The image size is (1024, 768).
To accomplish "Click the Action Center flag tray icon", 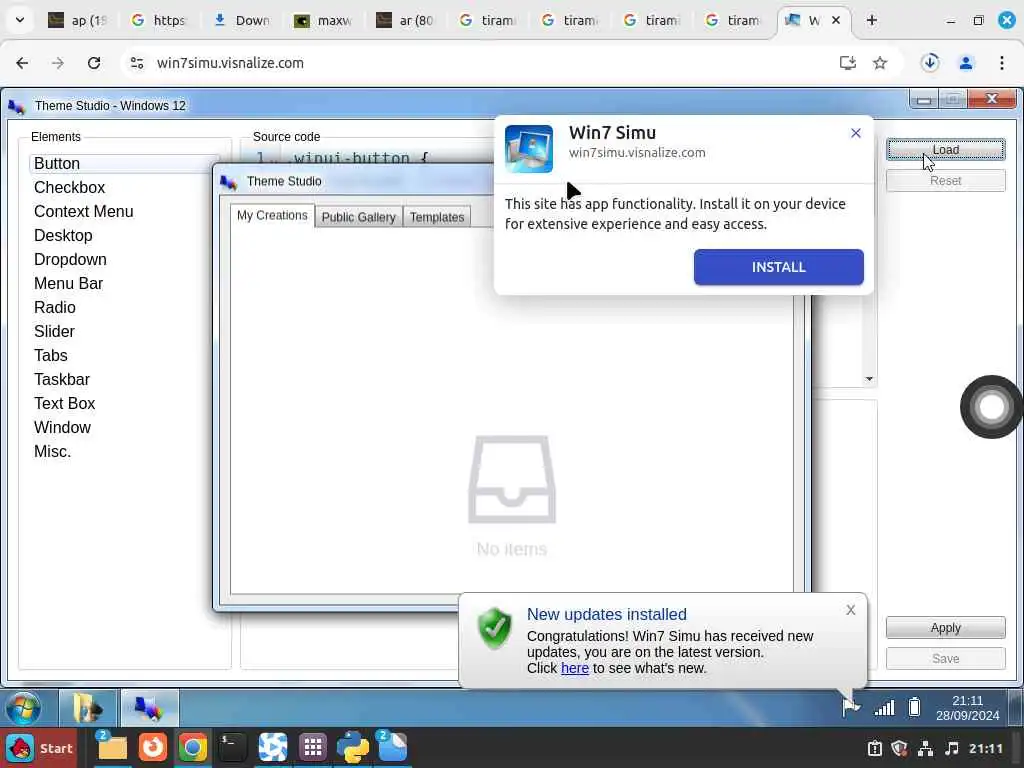I will 850,707.
